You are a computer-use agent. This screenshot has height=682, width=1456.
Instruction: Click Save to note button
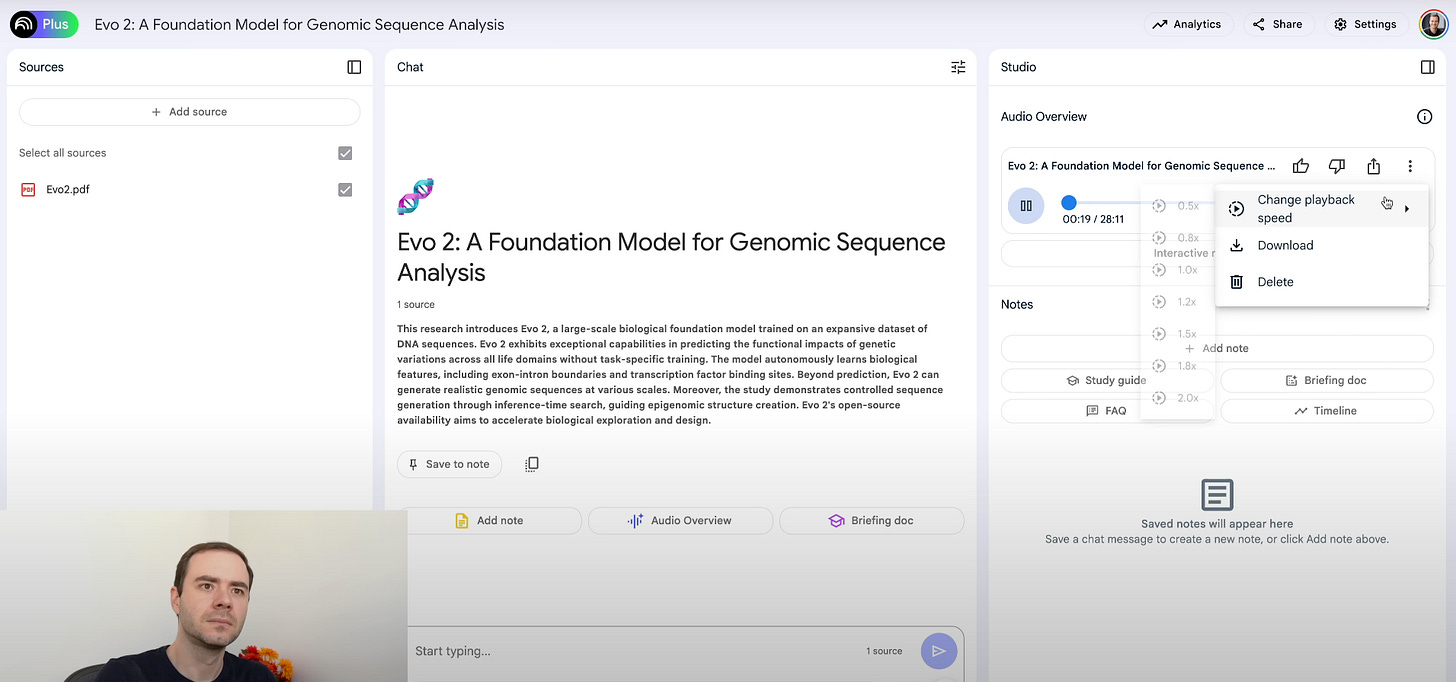pyautogui.click(x=449, y=464)
